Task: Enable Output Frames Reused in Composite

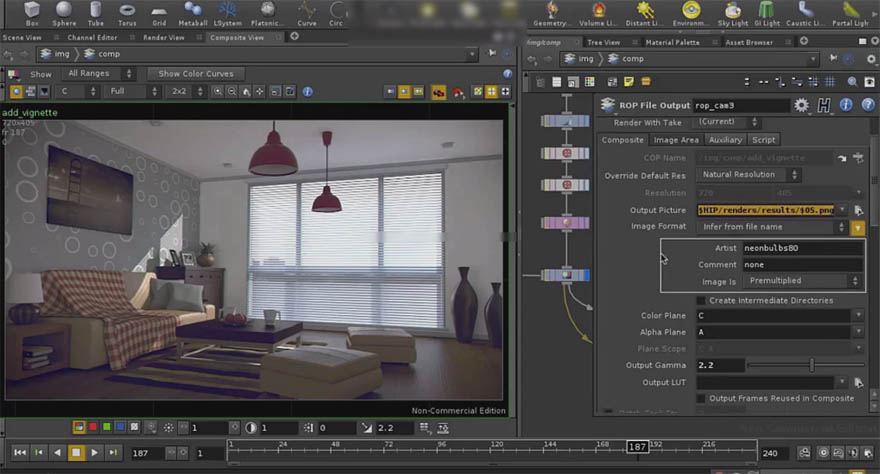Action: 700,398
